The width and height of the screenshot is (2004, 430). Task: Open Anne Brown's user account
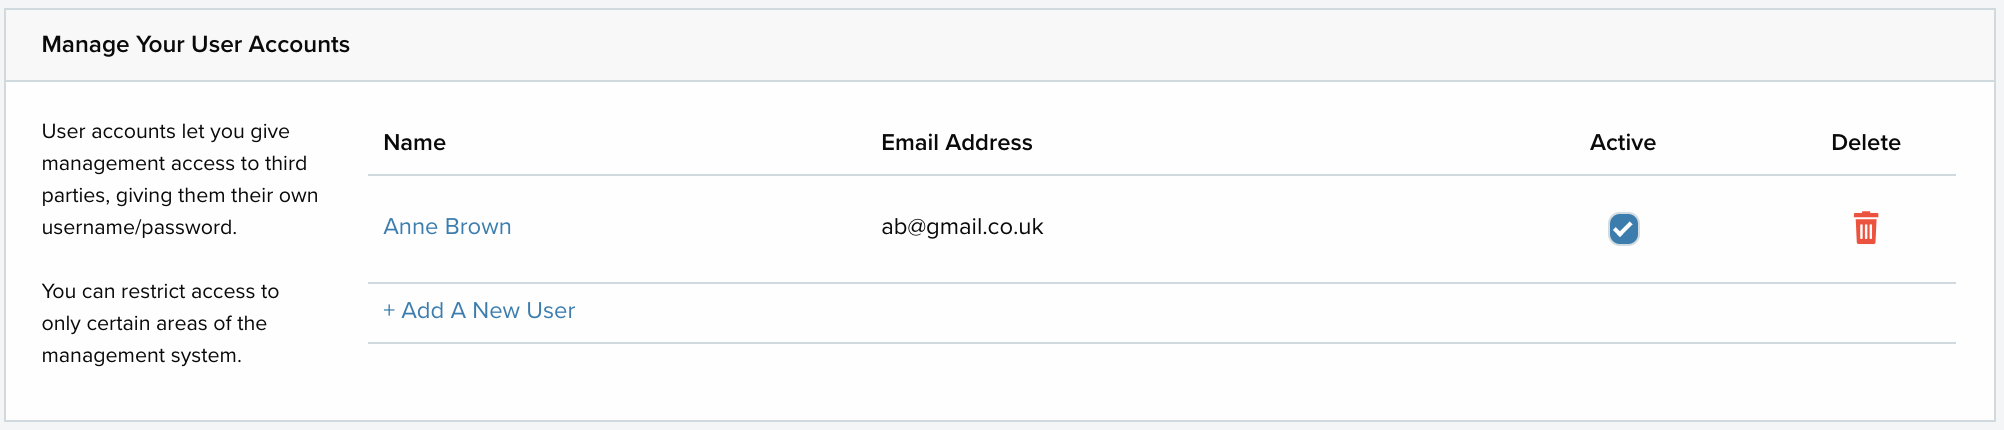[x=447, y=227]
